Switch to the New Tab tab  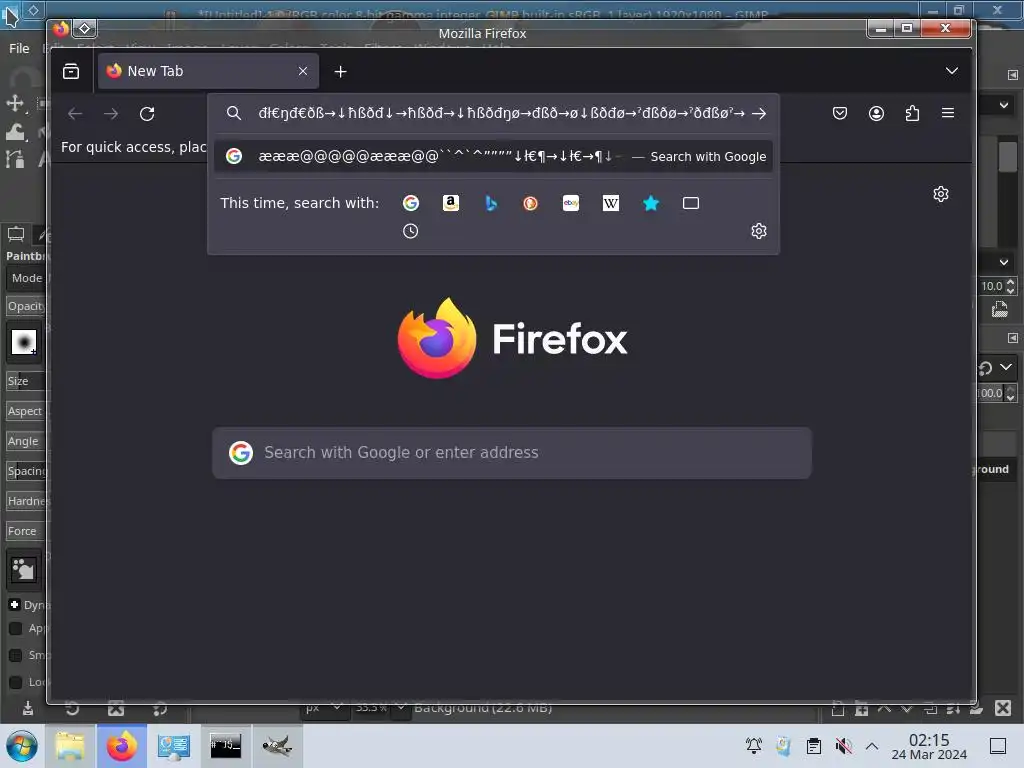coord(208,71)
